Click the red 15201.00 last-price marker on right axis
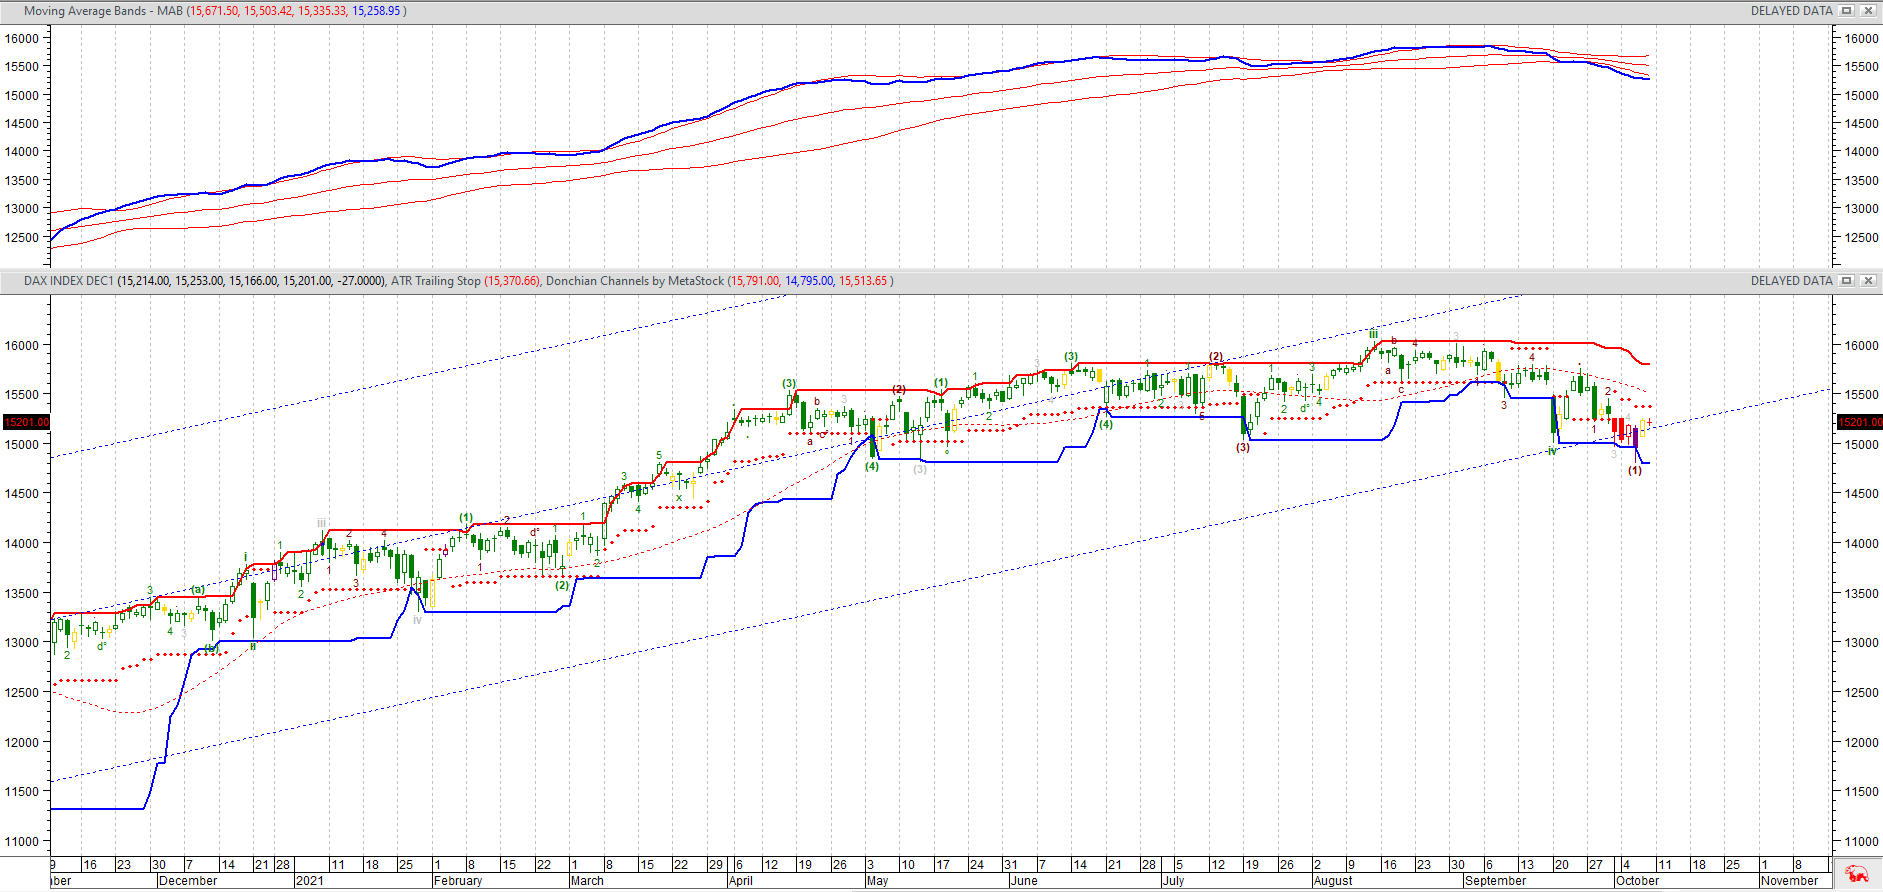 click(x=1860, y=422)
